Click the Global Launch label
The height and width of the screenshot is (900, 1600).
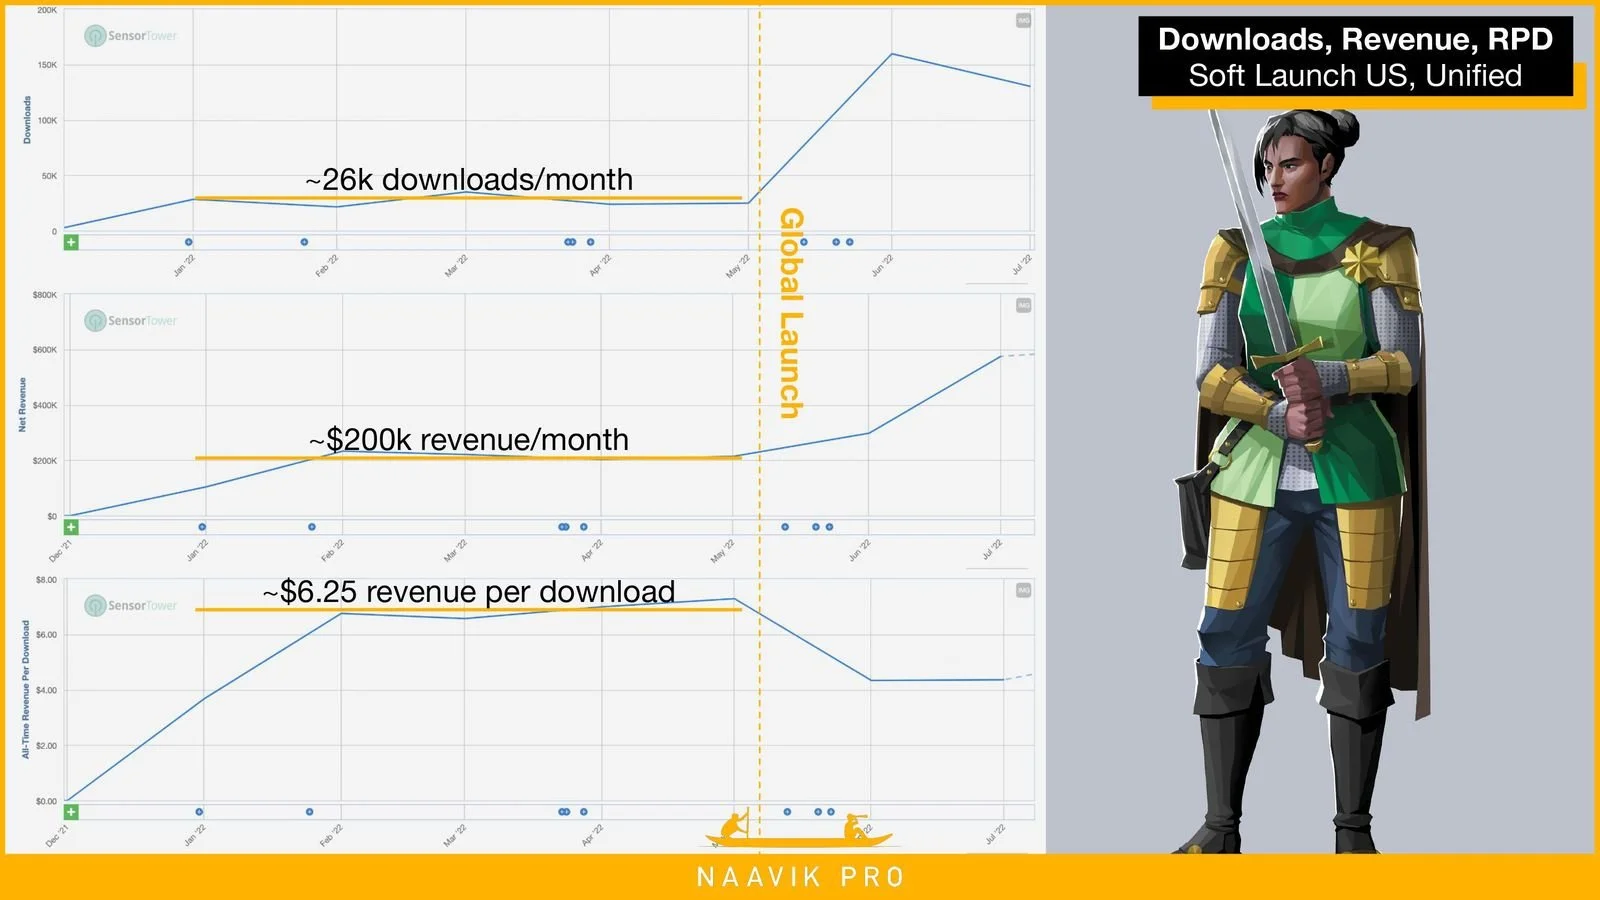(790, 310)
